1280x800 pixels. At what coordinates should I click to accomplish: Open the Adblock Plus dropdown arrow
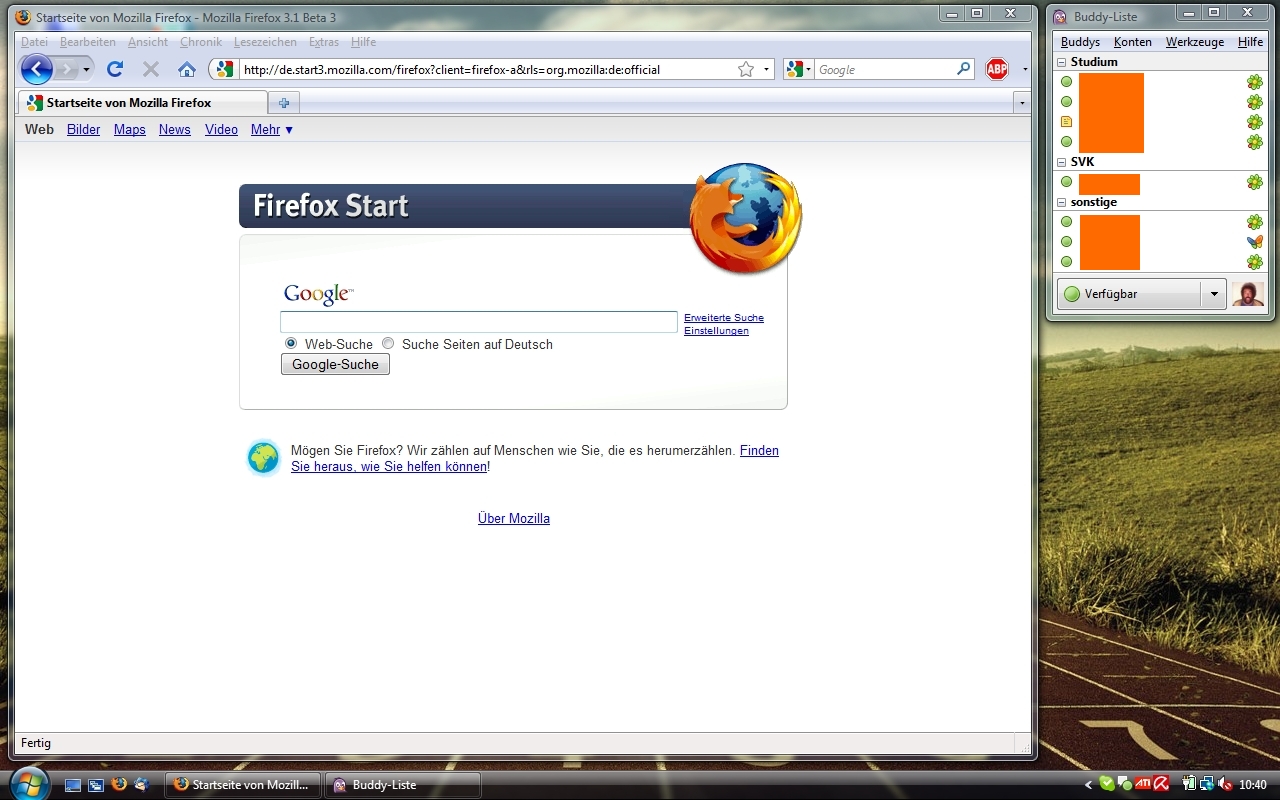point(1024,70)
